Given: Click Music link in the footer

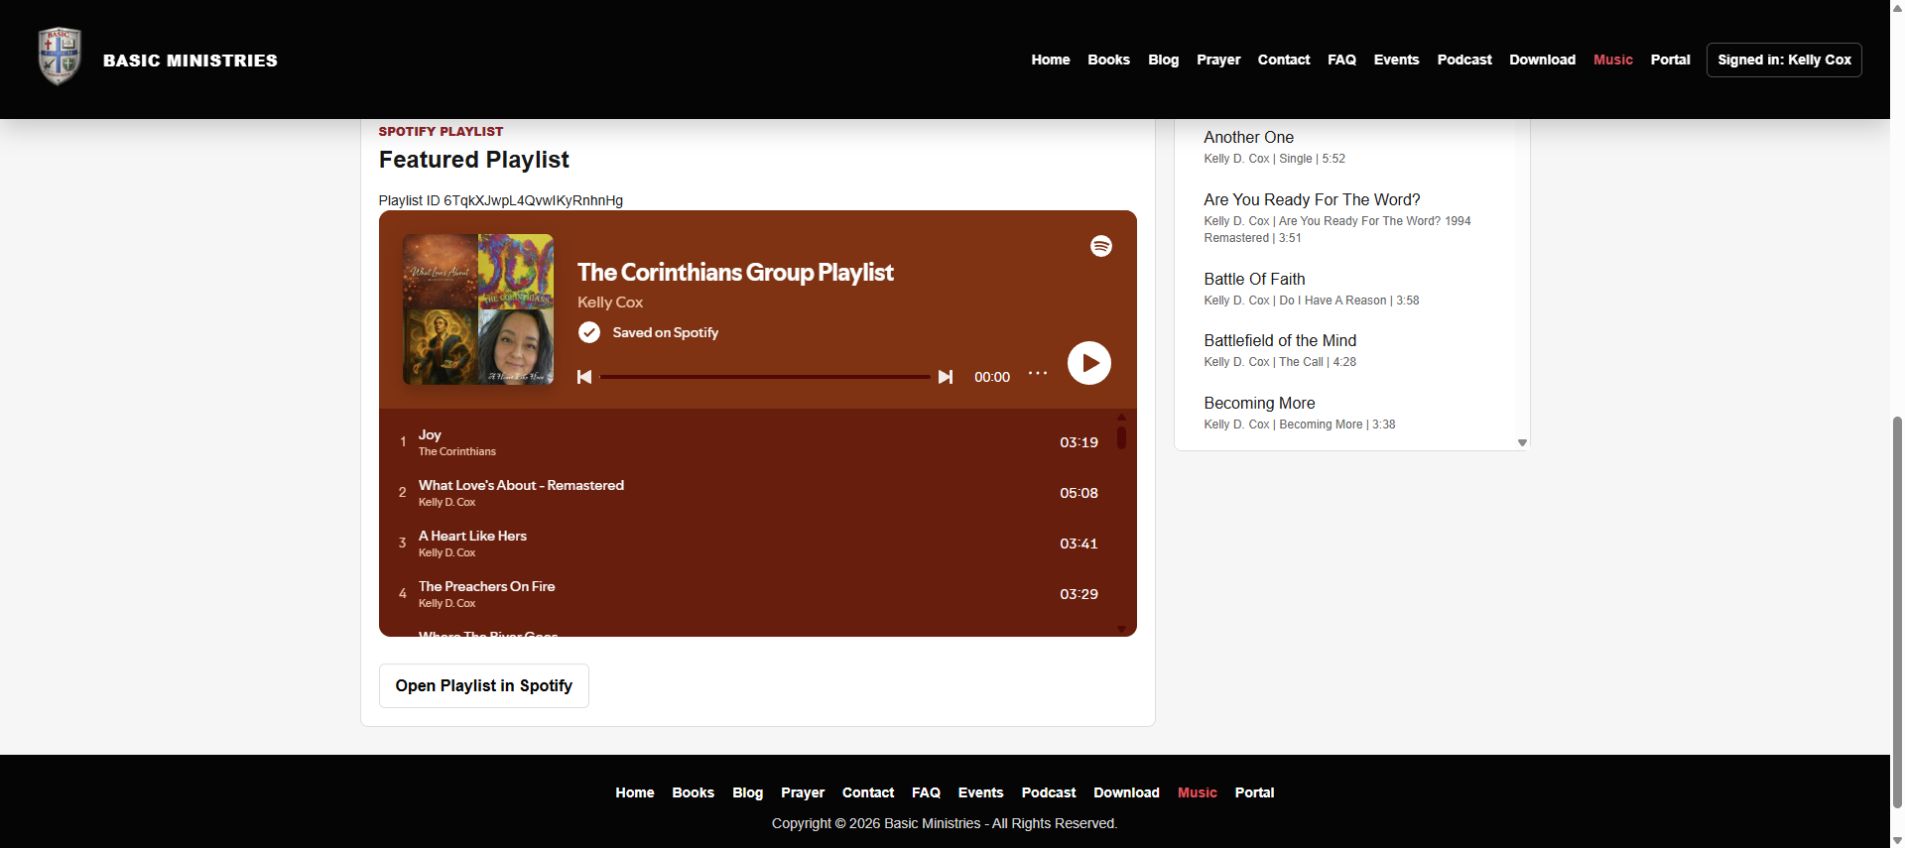Looking at the screenshot, I should tap(1197, 793).
